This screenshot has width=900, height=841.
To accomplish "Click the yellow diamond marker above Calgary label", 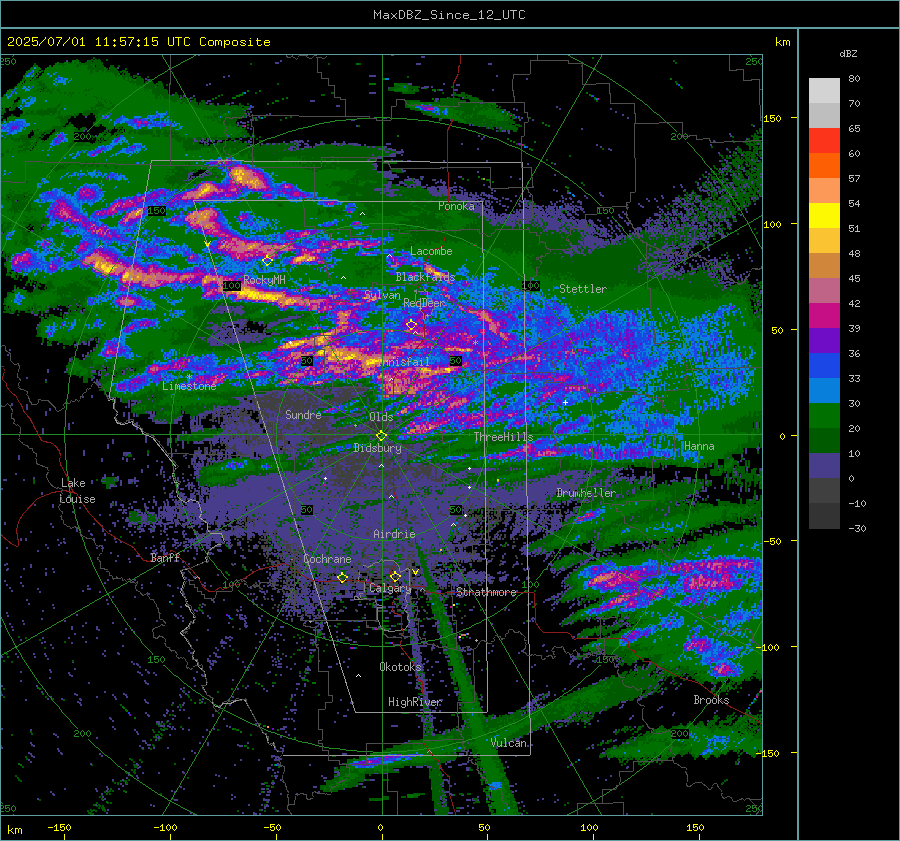I will 395,576.
